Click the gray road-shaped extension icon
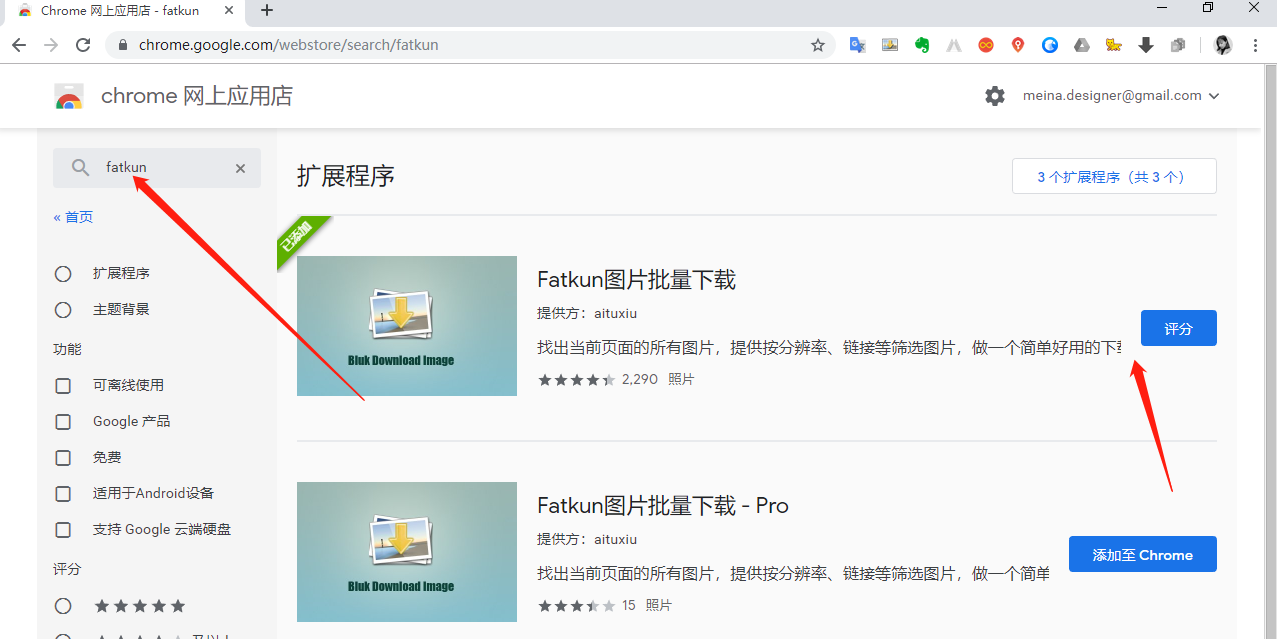 (x=954, y=45)
